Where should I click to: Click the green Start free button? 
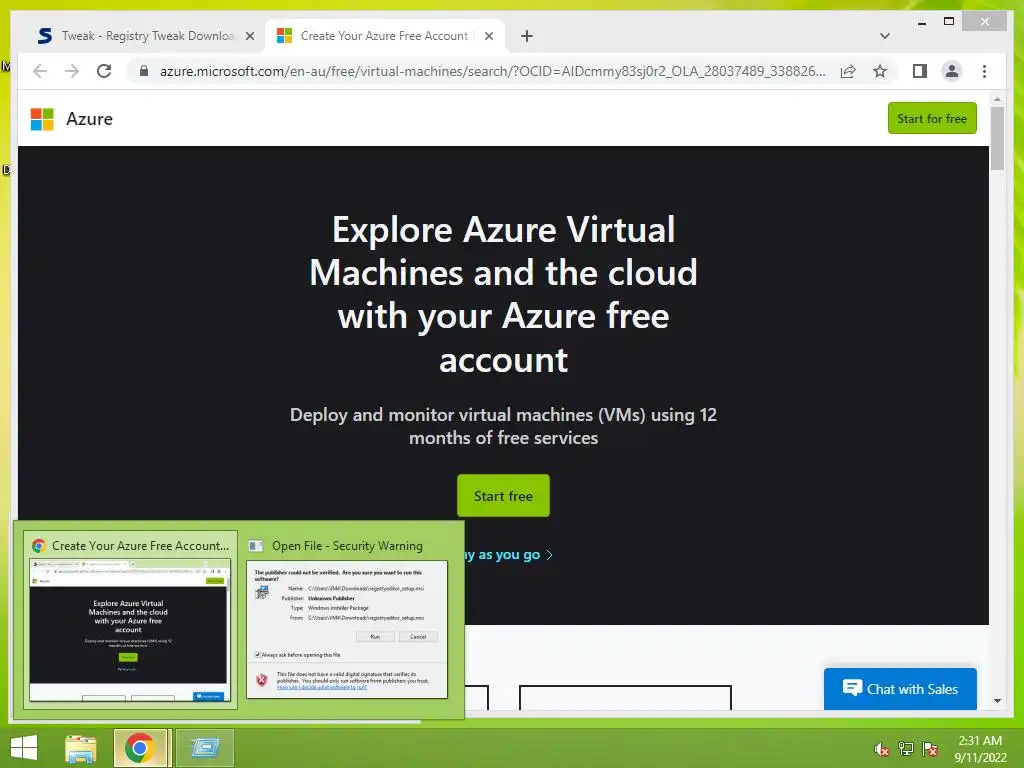click(x=503, y=496)
